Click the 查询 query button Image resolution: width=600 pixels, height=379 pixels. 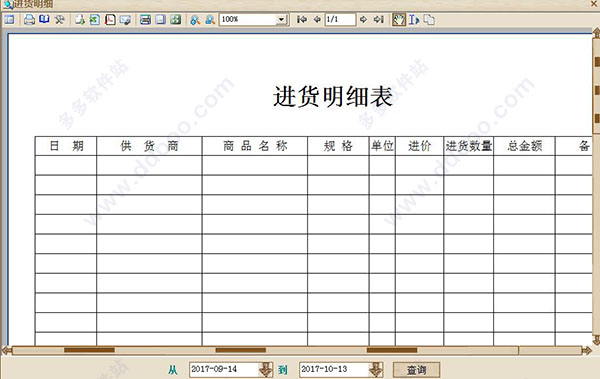[x=416, y=370]
